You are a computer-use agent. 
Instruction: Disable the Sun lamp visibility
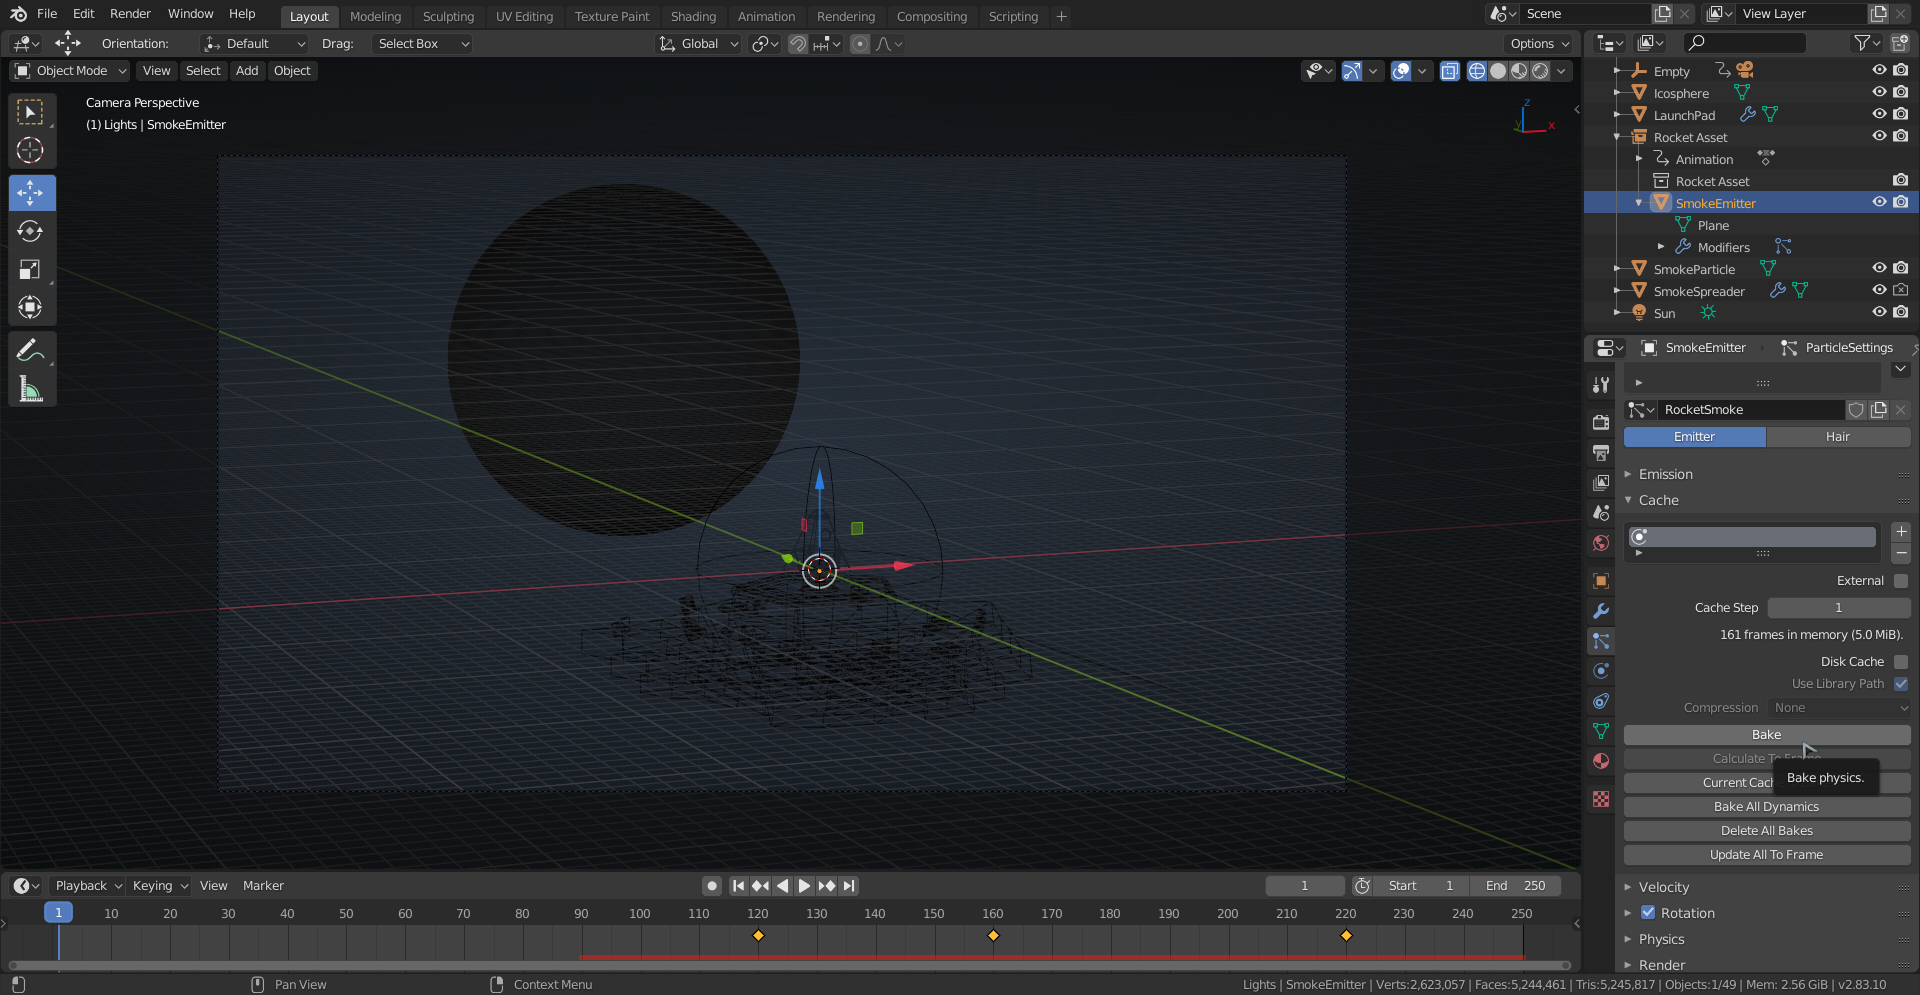(x=1879, y=312)
